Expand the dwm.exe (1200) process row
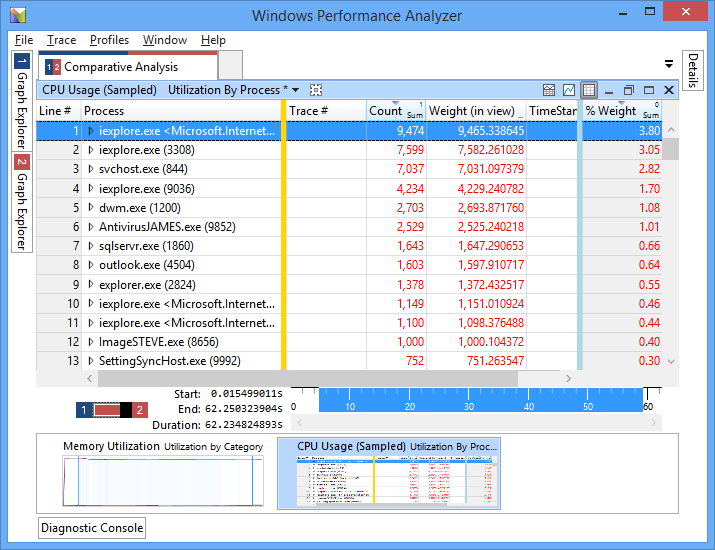This screenshot has height=550, width=715. pyautogui.click(x=91, y=208)
